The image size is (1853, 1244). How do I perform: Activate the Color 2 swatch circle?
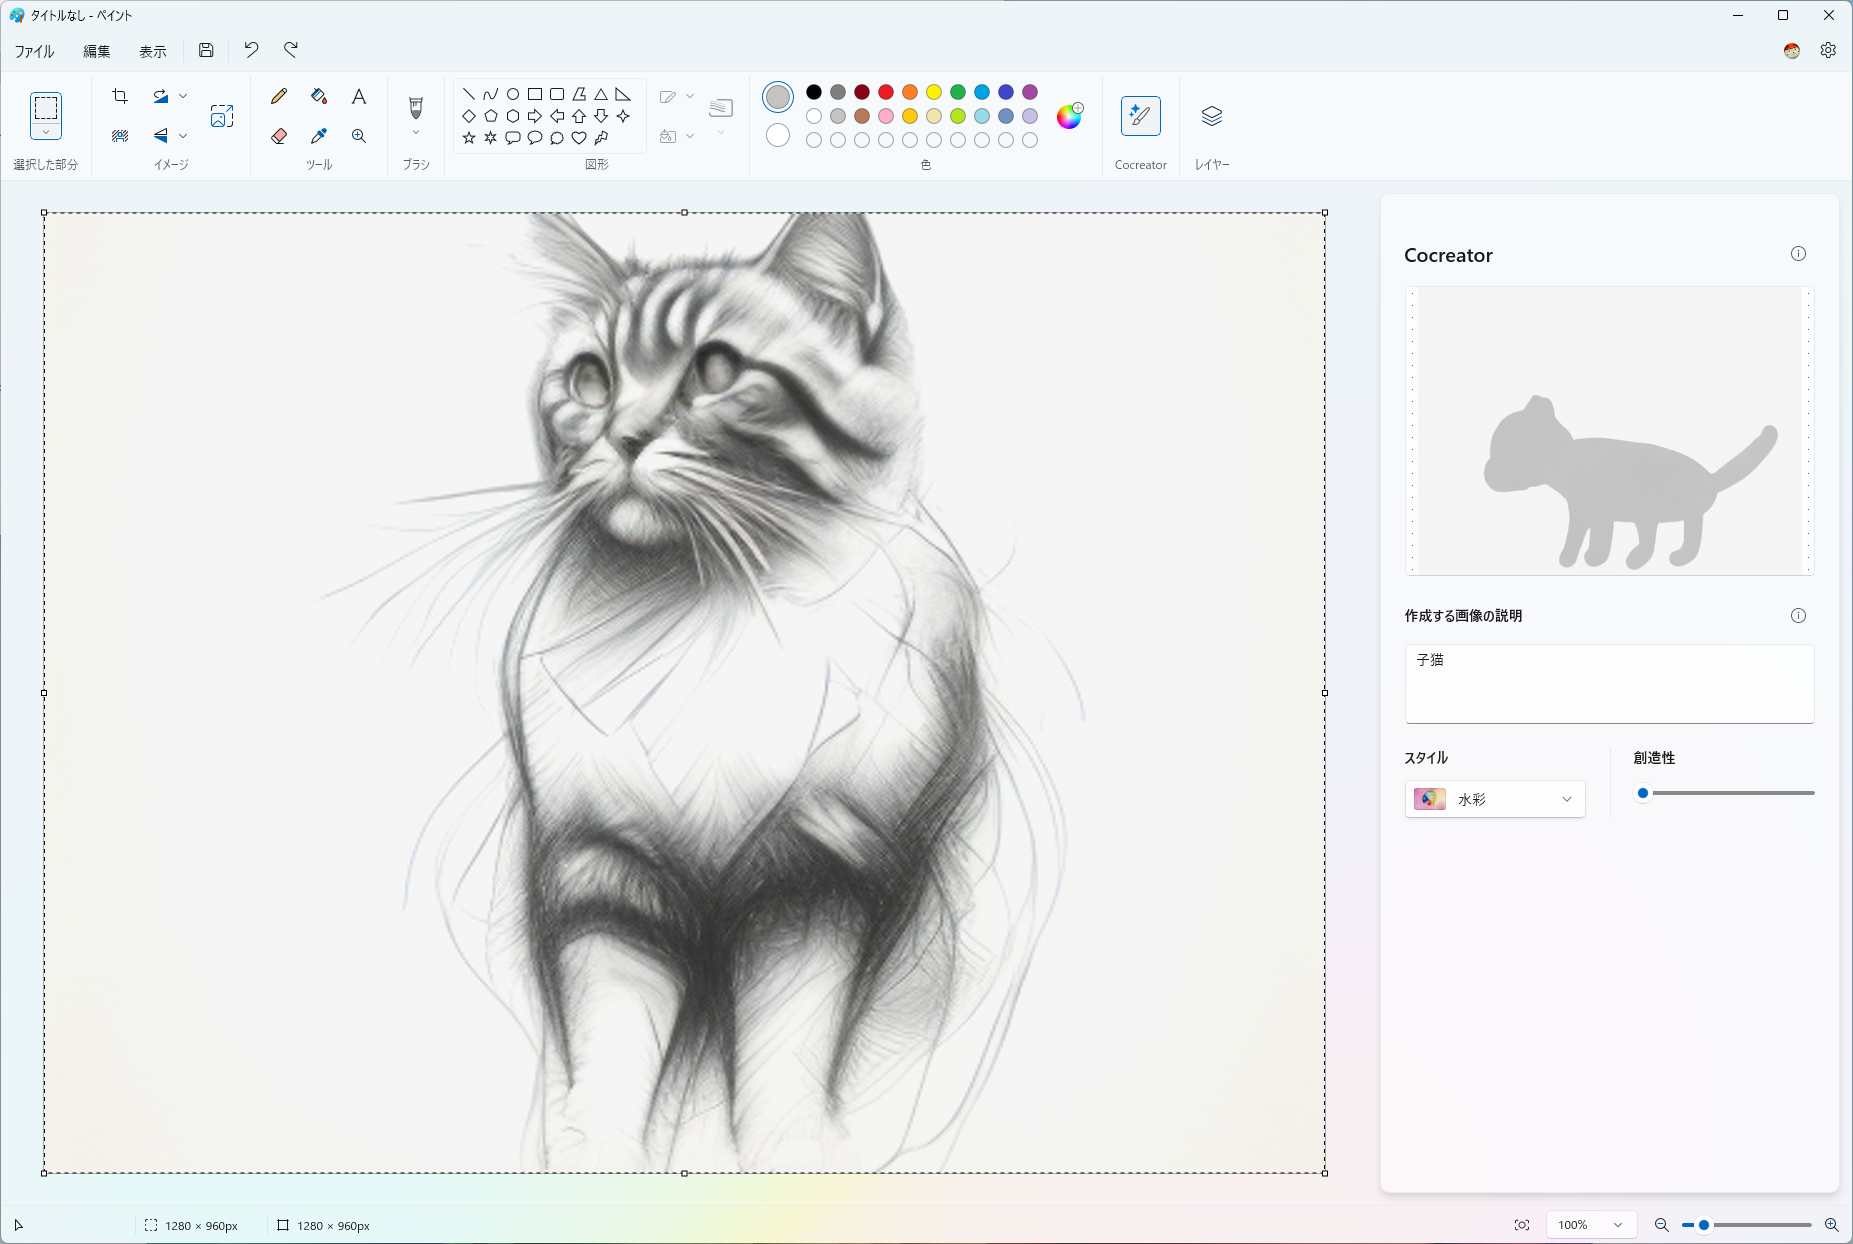click(x=777, y=135)
